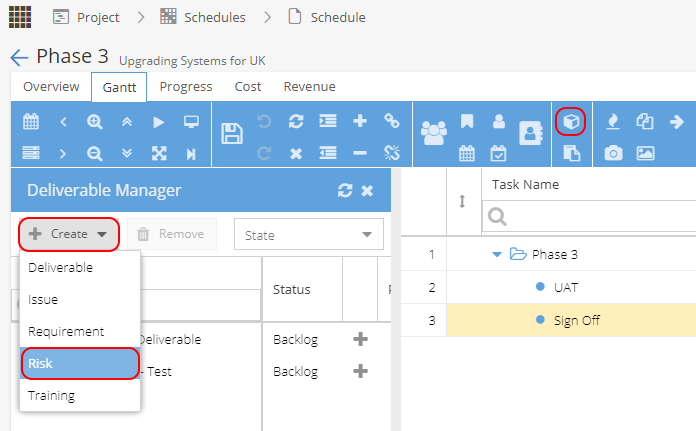The height and width of the screenshot is (431, 696).
Task: Close the Deliverable Manager panel
Action: click(x=367, y=191)
